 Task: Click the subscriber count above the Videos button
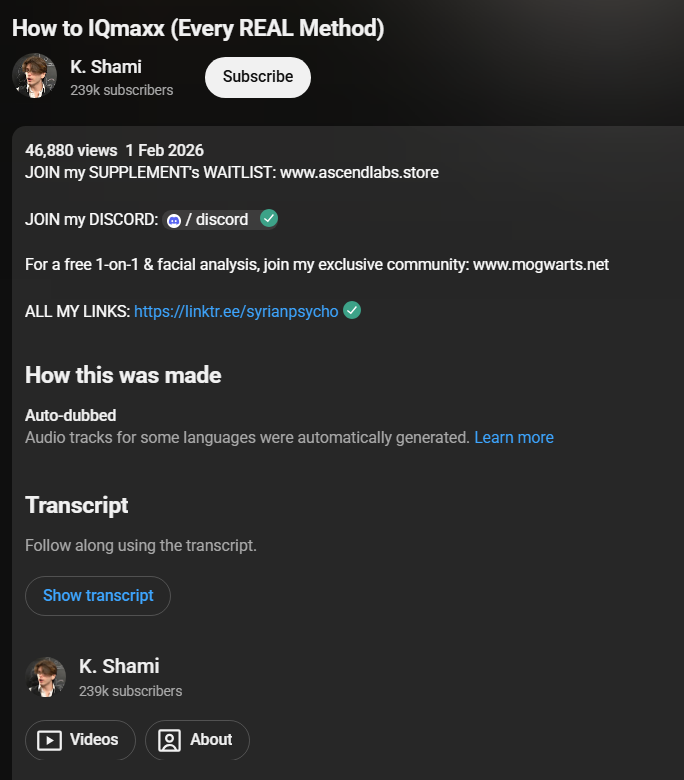[130, 691]
